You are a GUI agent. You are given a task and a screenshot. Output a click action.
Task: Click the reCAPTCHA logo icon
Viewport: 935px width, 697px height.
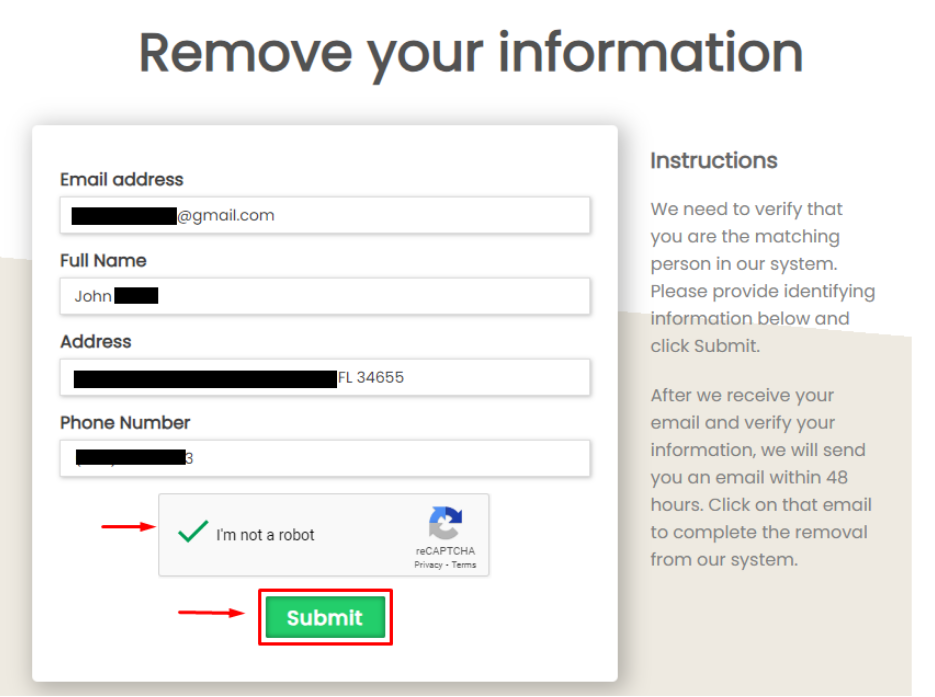pyautogui.click(x=445, y=523)
